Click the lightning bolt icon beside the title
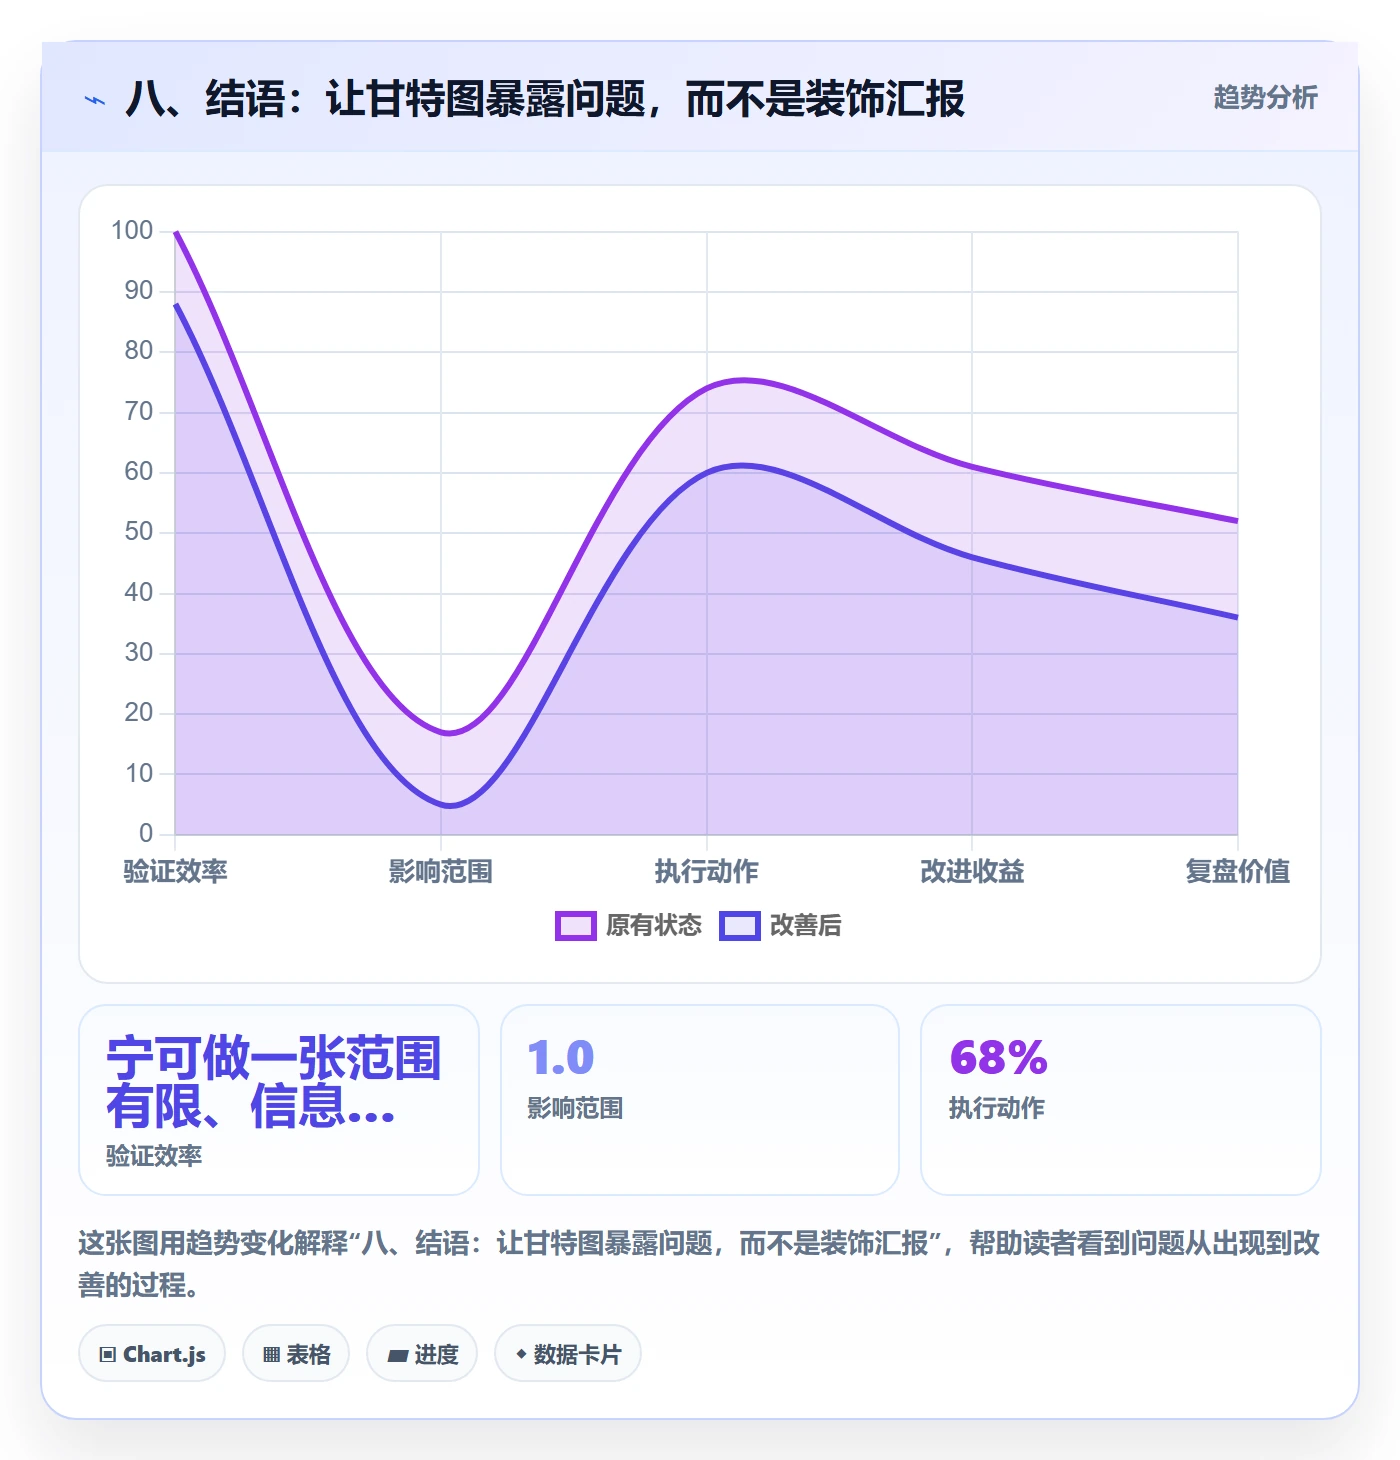The image size is (1400, 1460). [95, 100]
